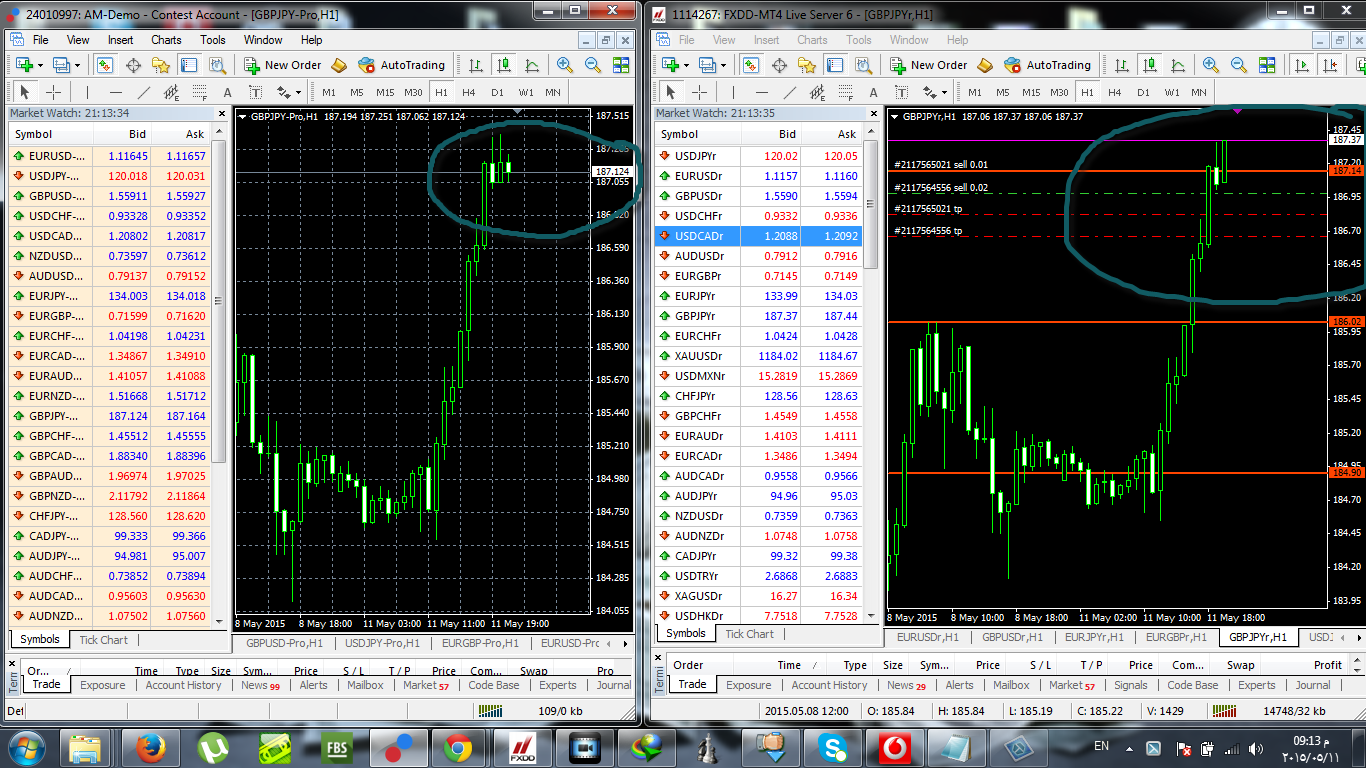Open Charts menu in AM-Demo window
Viewport: 1366px width, 768px height.
point(166,40)
